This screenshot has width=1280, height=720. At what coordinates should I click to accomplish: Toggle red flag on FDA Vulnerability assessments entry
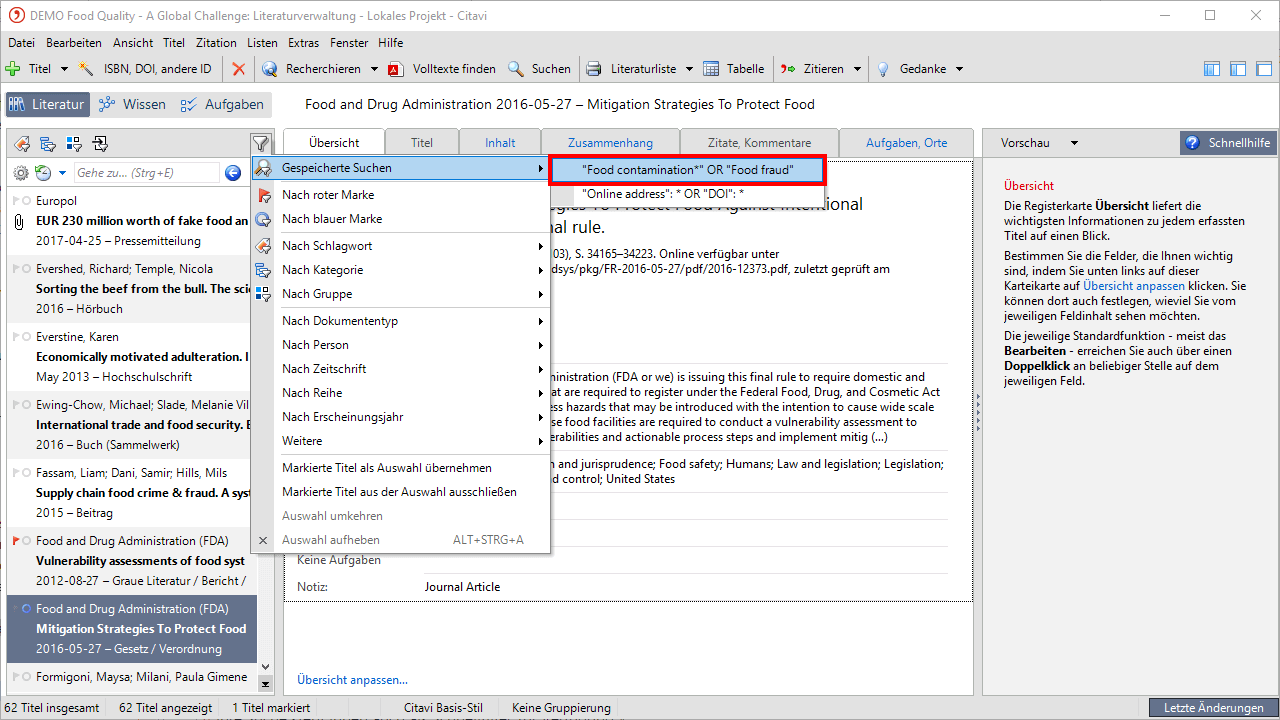16,541
